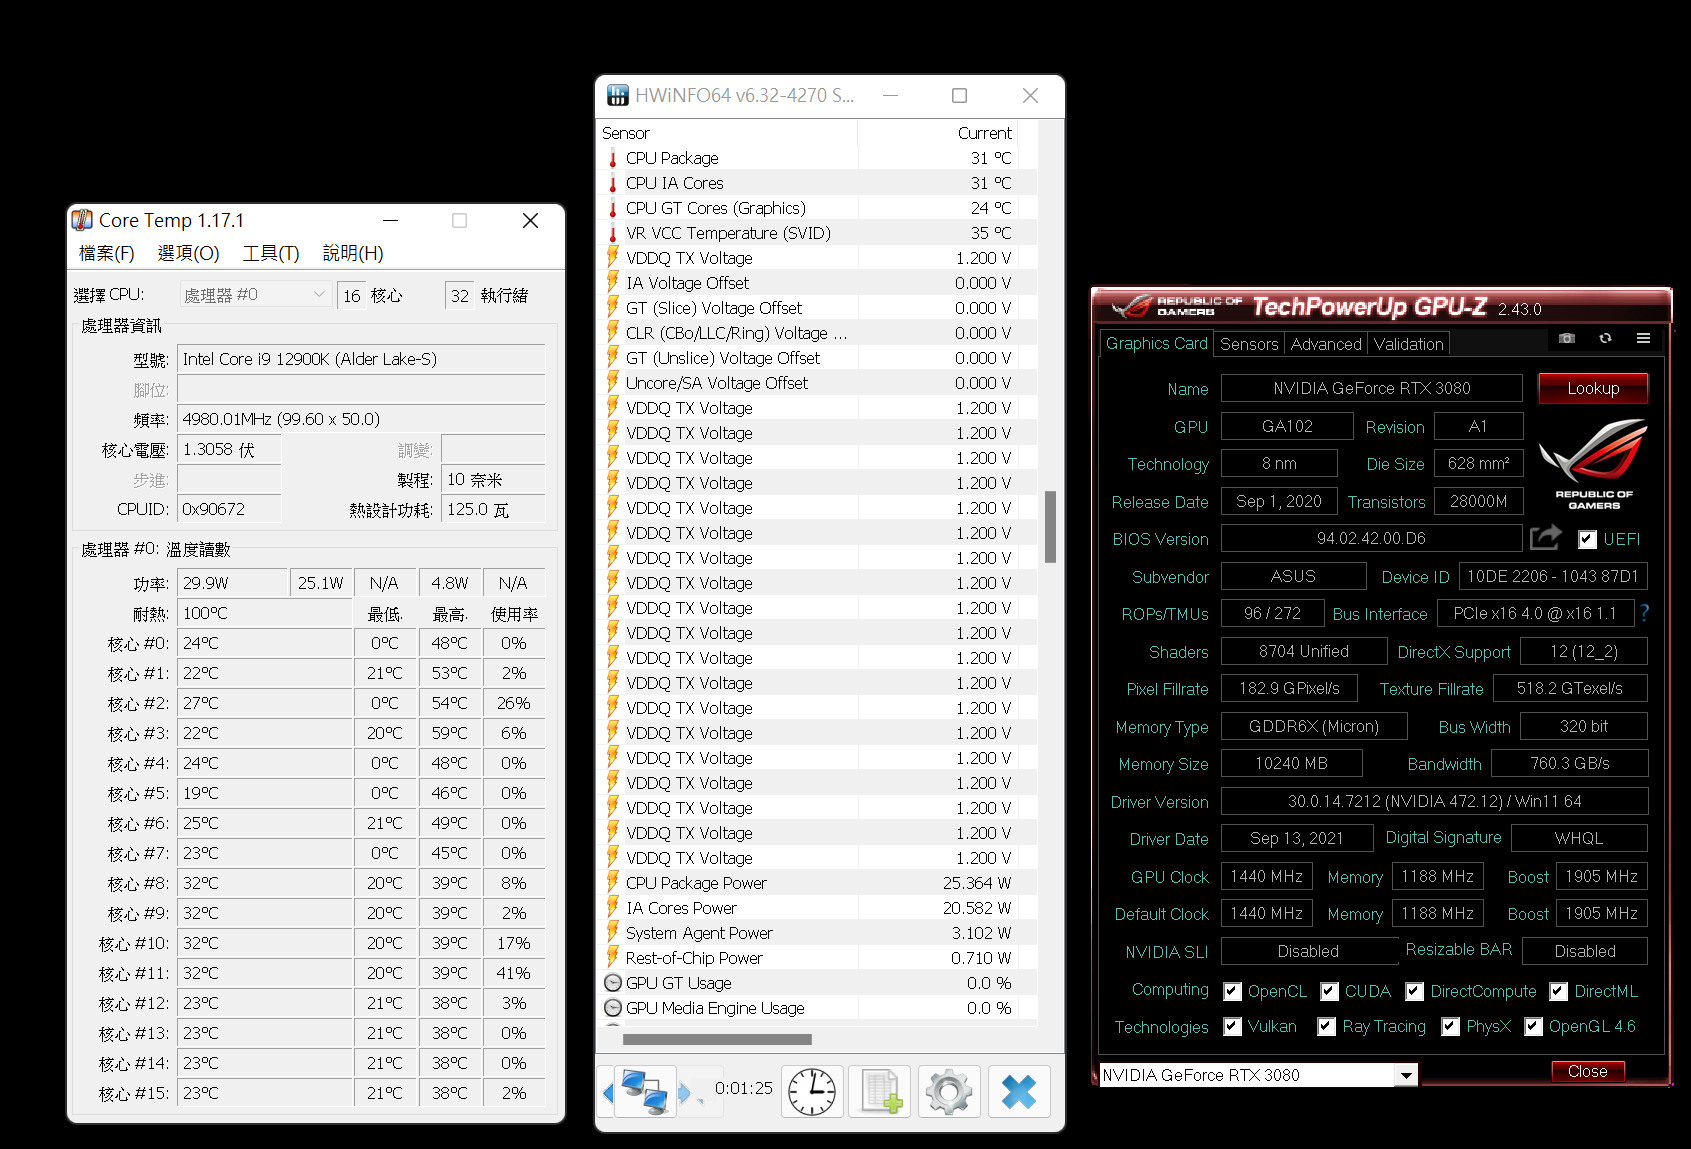The height and width of the screenshot is (1149, 1691).
Task: Click the GPU-Z Memory Type value GDDR6X (Micron)
Action: point(1314,726)
